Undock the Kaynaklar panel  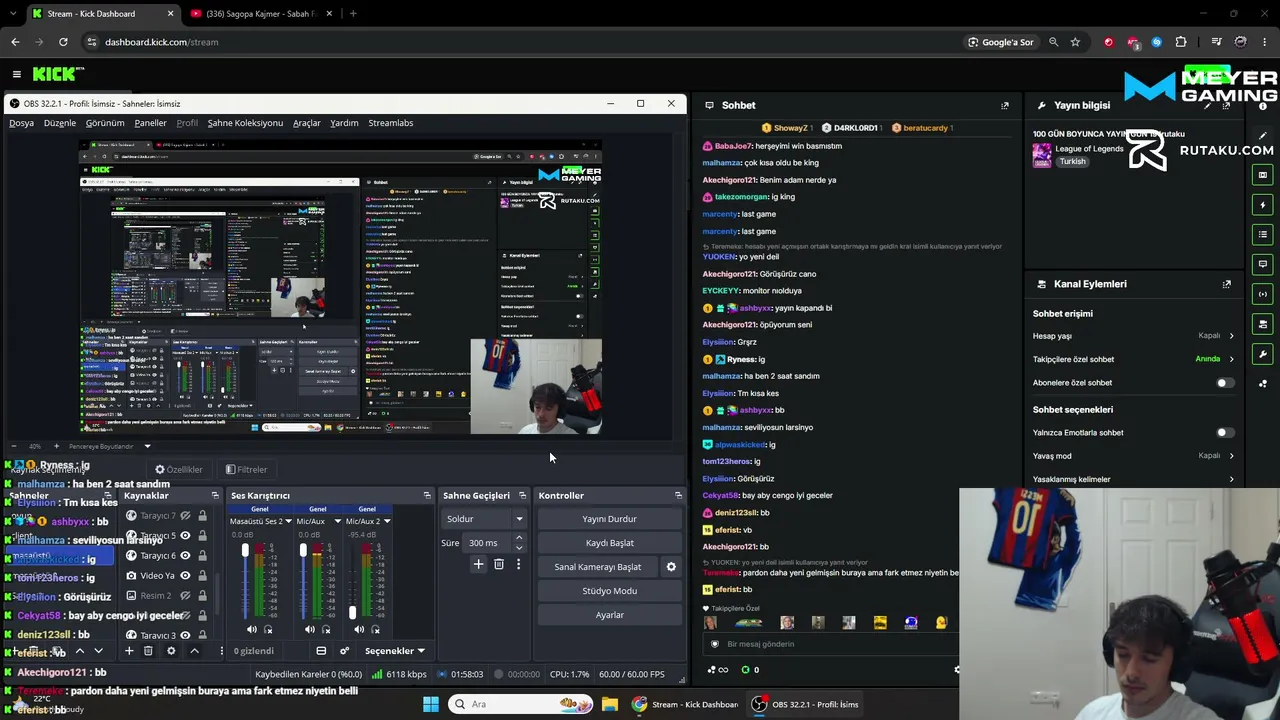[x=215, y=495]
